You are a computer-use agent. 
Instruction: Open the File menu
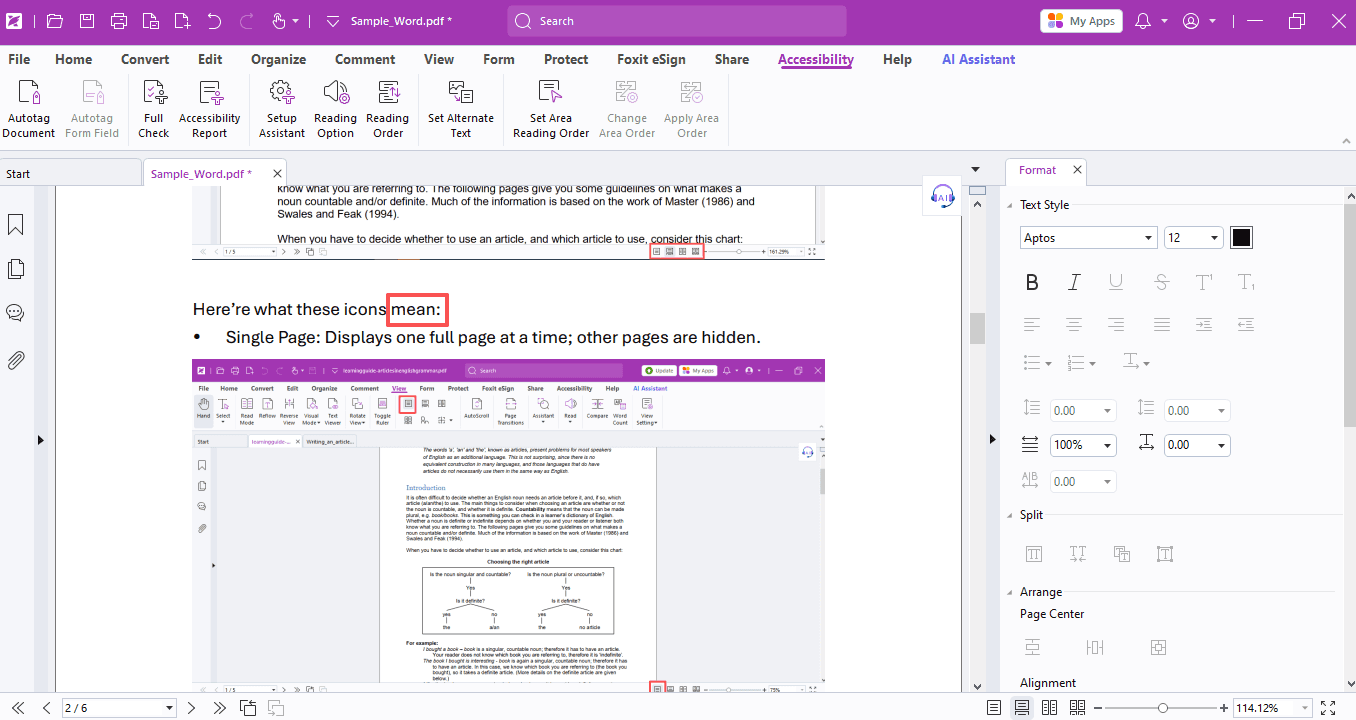[x=19, y=59]
